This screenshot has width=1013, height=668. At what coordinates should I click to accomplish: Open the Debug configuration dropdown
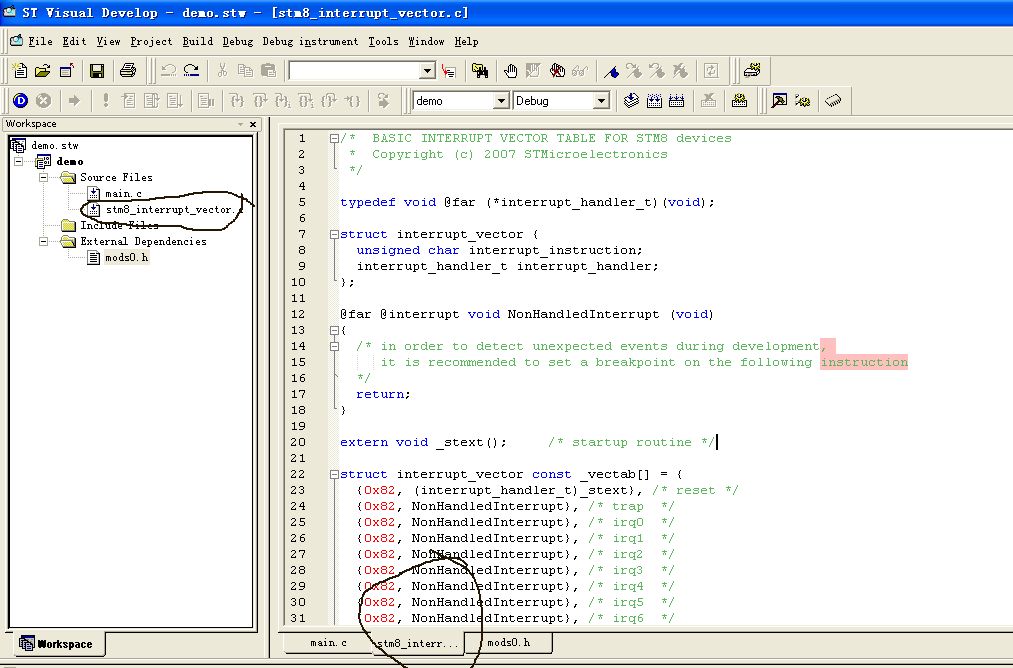[601, 101]
